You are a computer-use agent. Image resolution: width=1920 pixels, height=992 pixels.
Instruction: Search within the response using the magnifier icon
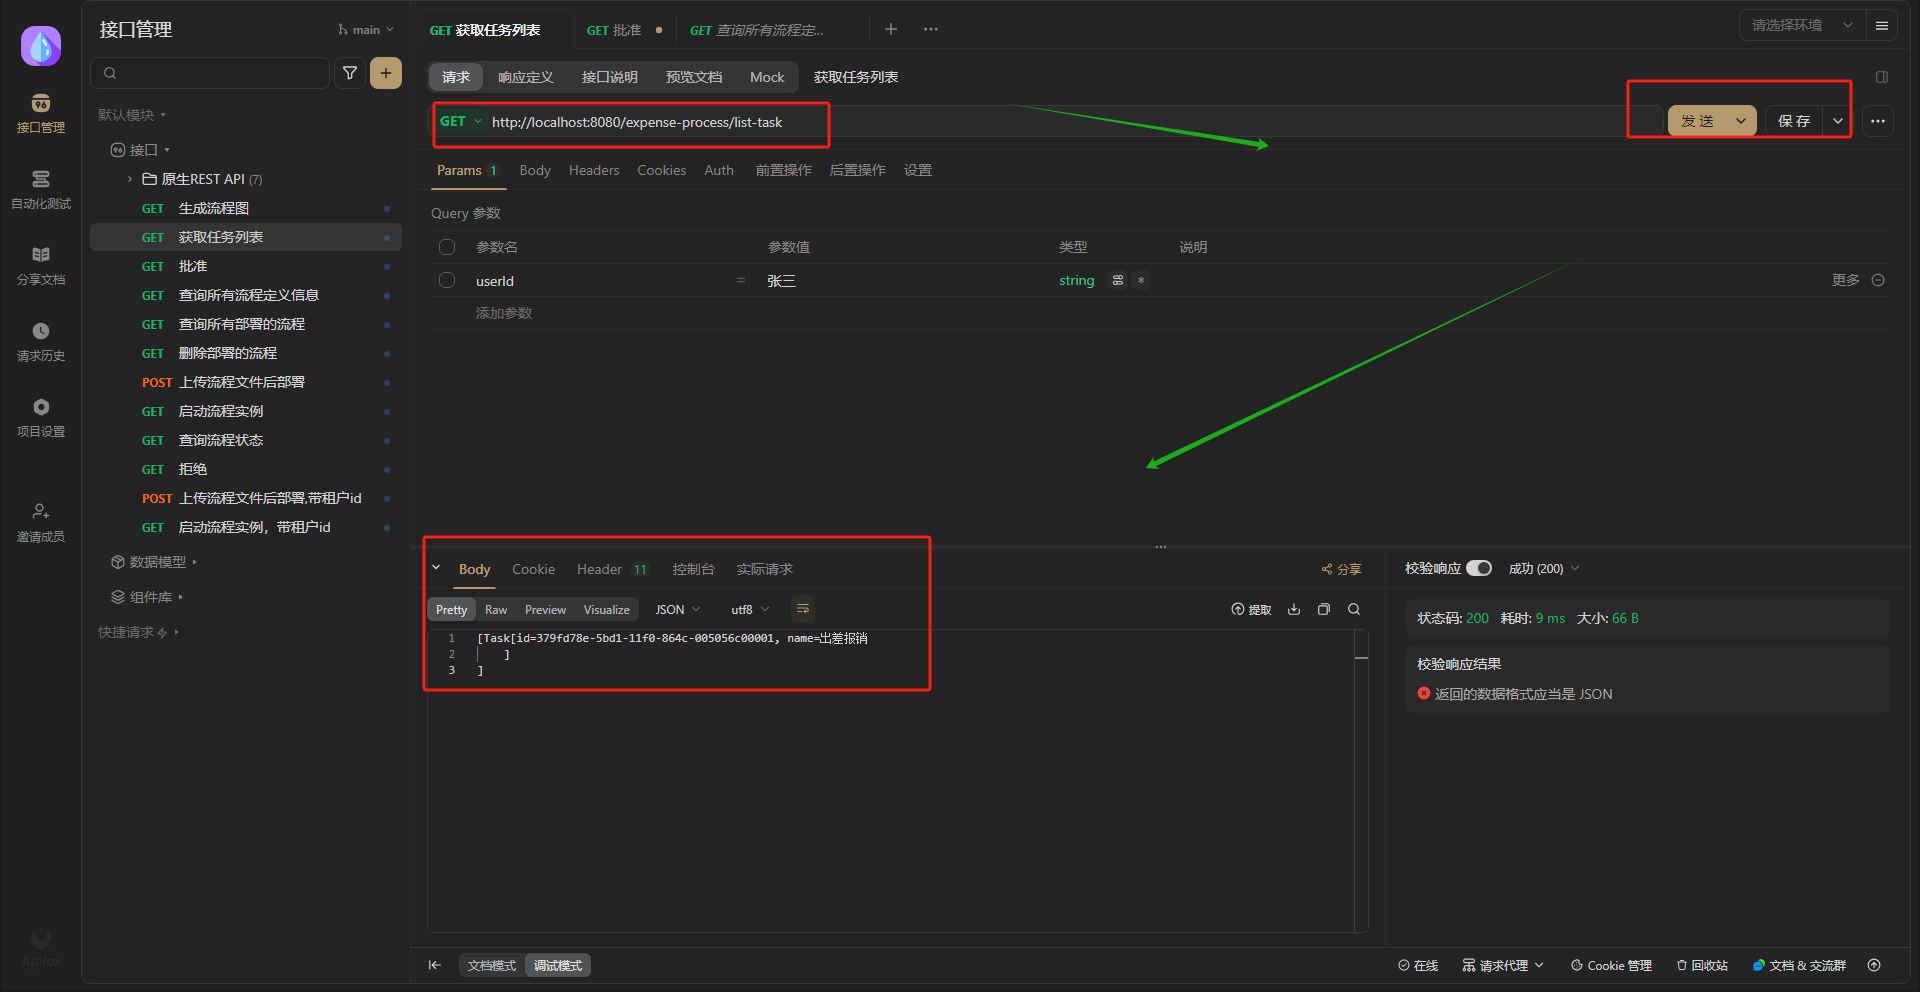[1354, 609]
